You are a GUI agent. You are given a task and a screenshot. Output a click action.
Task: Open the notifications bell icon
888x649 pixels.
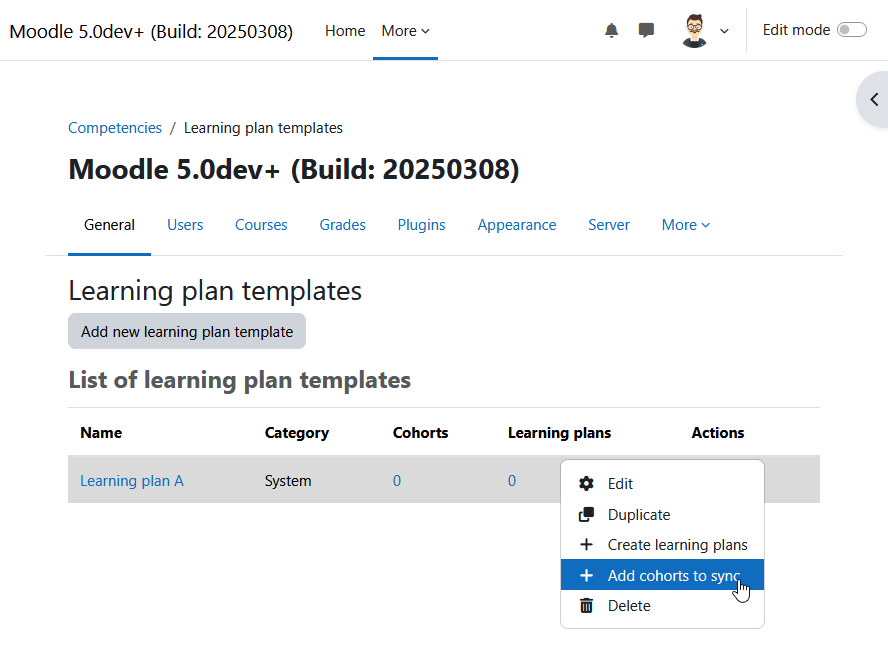(x=611, y=30)
